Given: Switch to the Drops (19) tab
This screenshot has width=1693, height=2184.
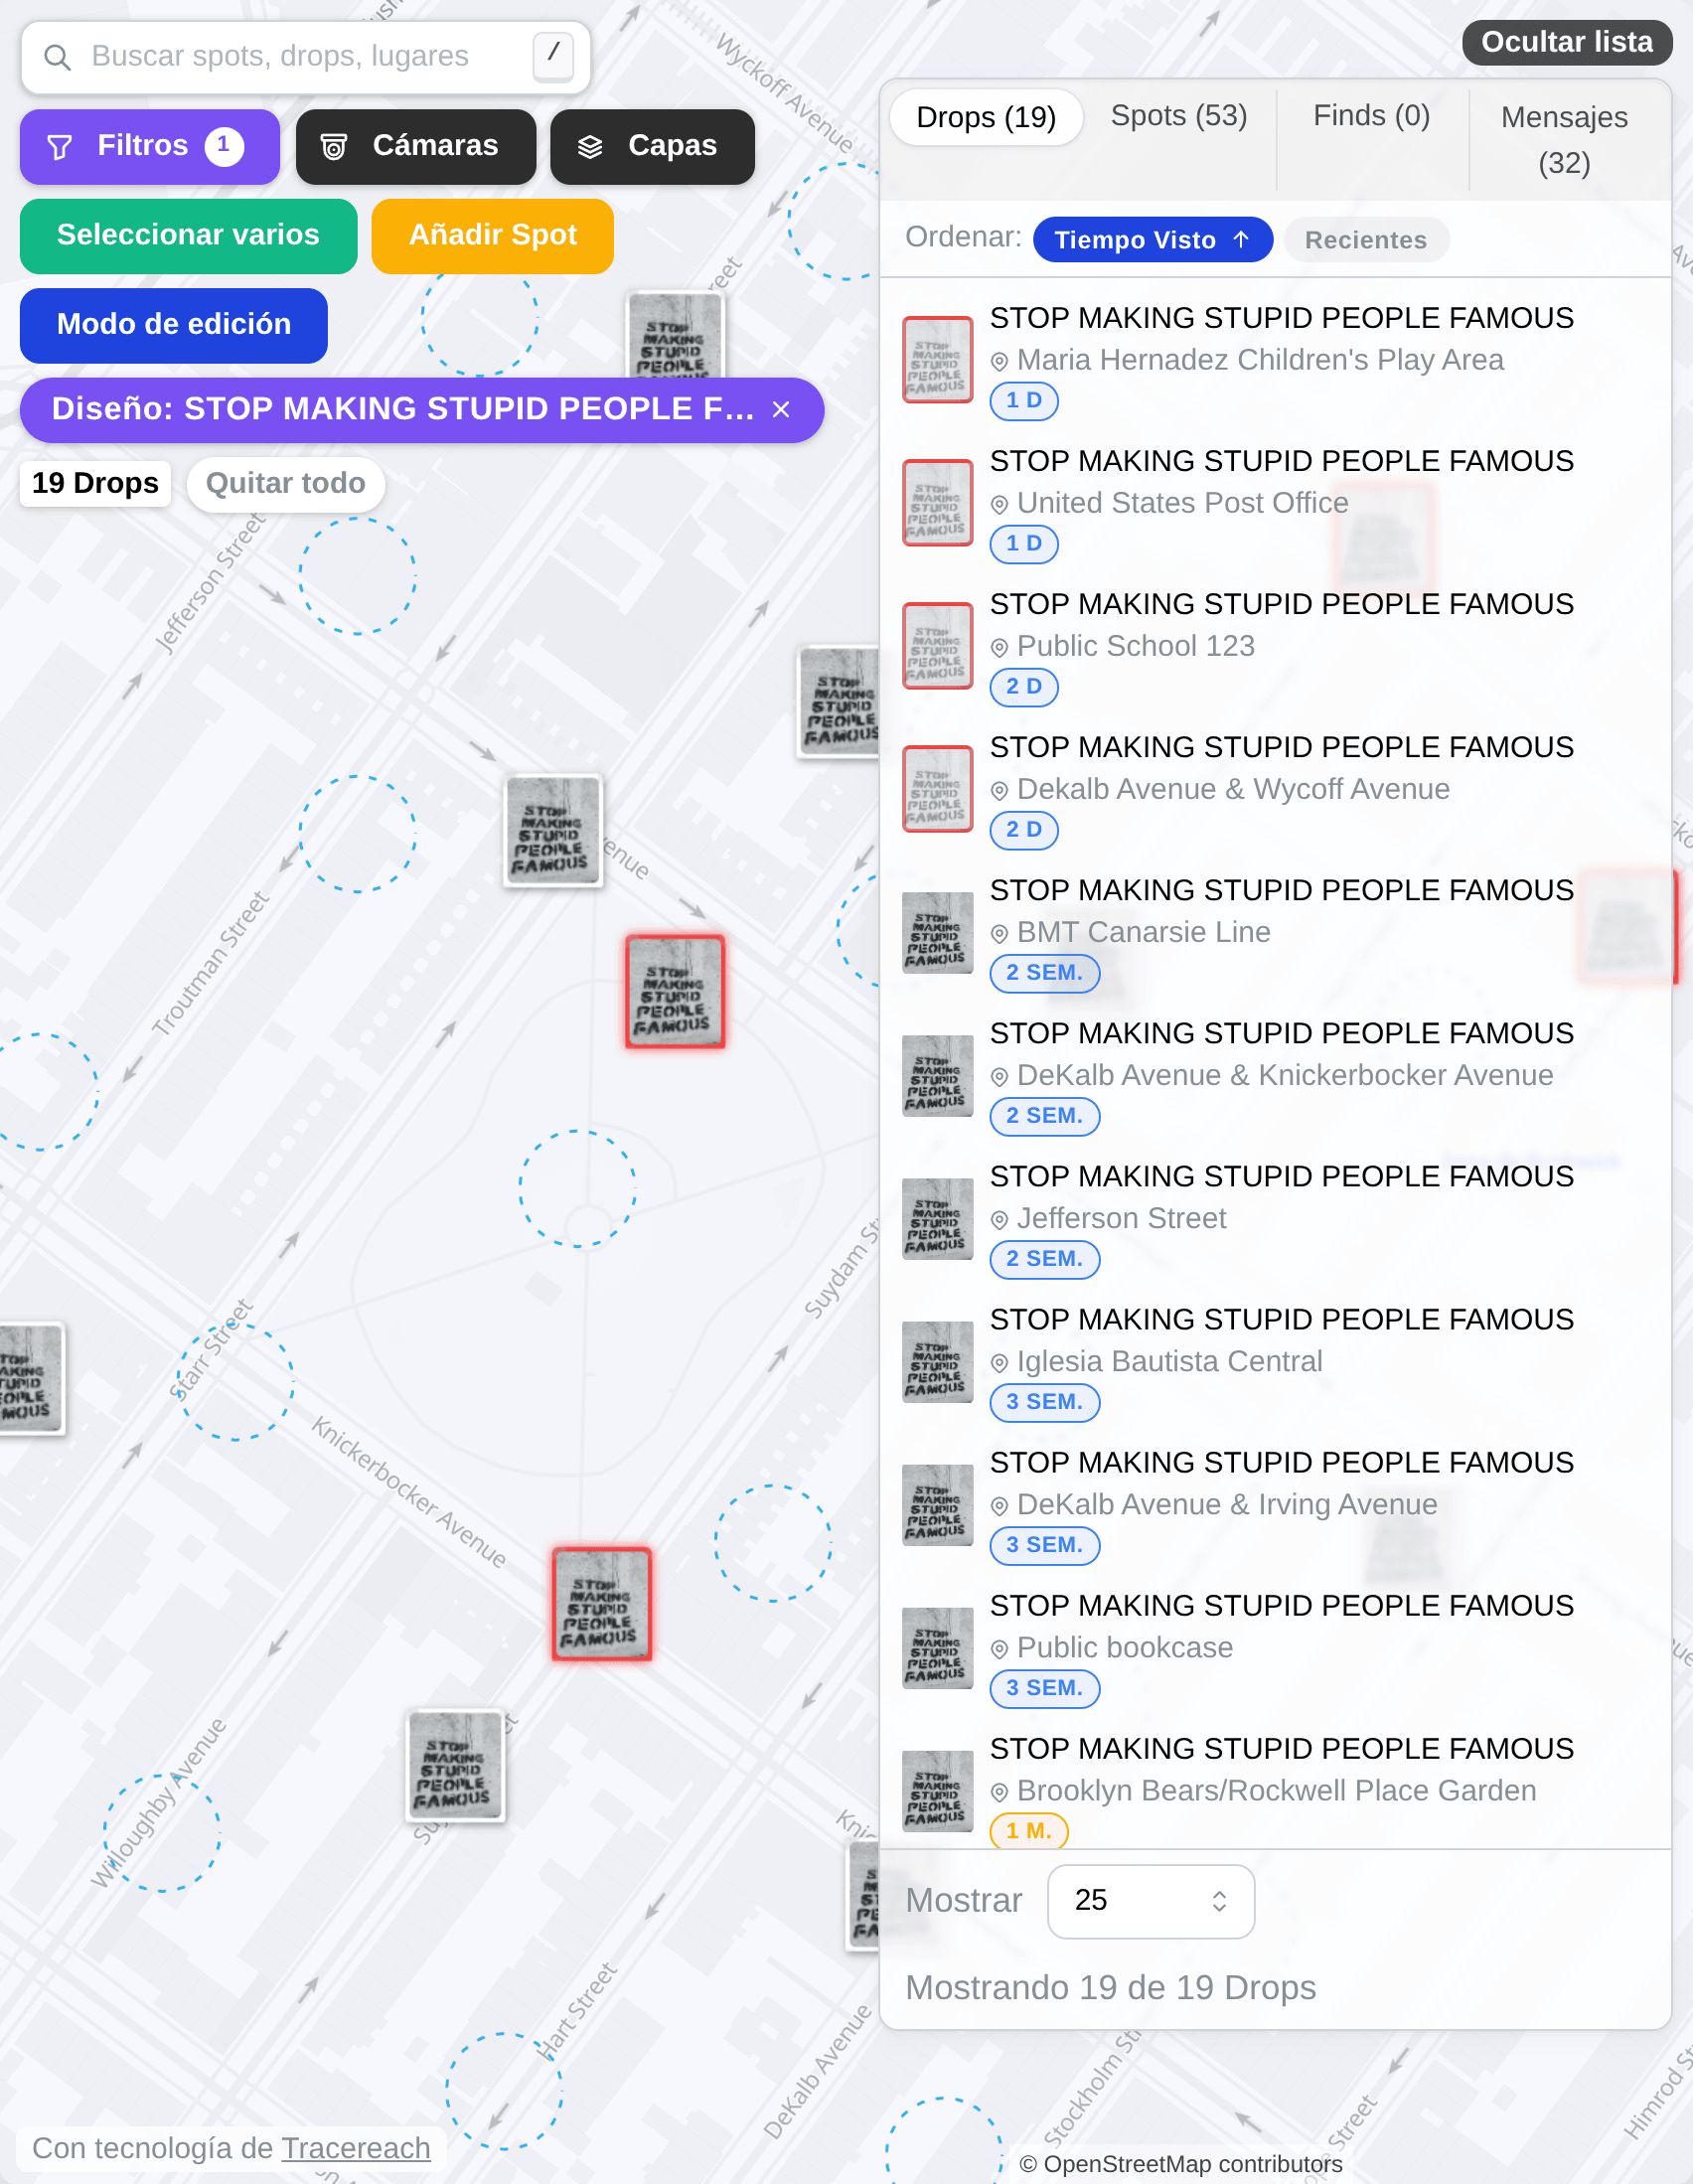Looking at the screenshot, I should [986, 117].
